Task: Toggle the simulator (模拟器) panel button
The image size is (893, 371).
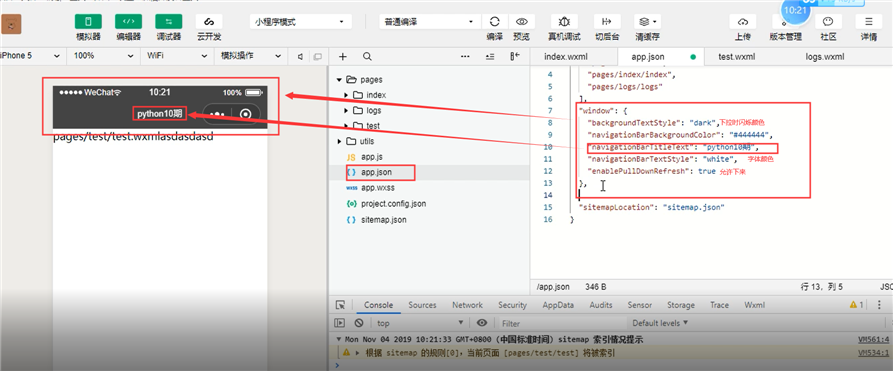Action: pos(88,22)
